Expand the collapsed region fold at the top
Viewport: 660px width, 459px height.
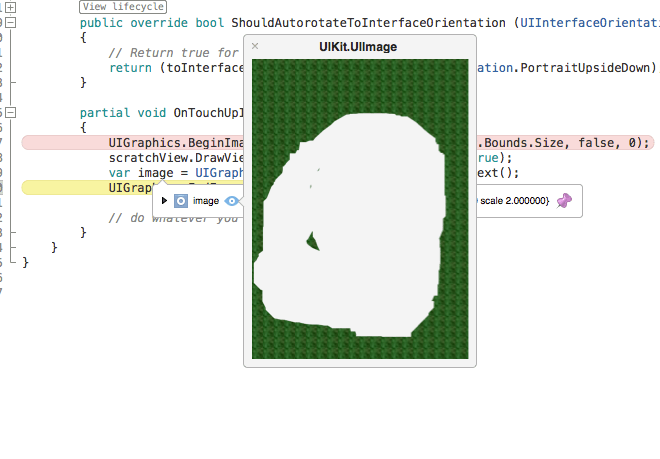10,6
